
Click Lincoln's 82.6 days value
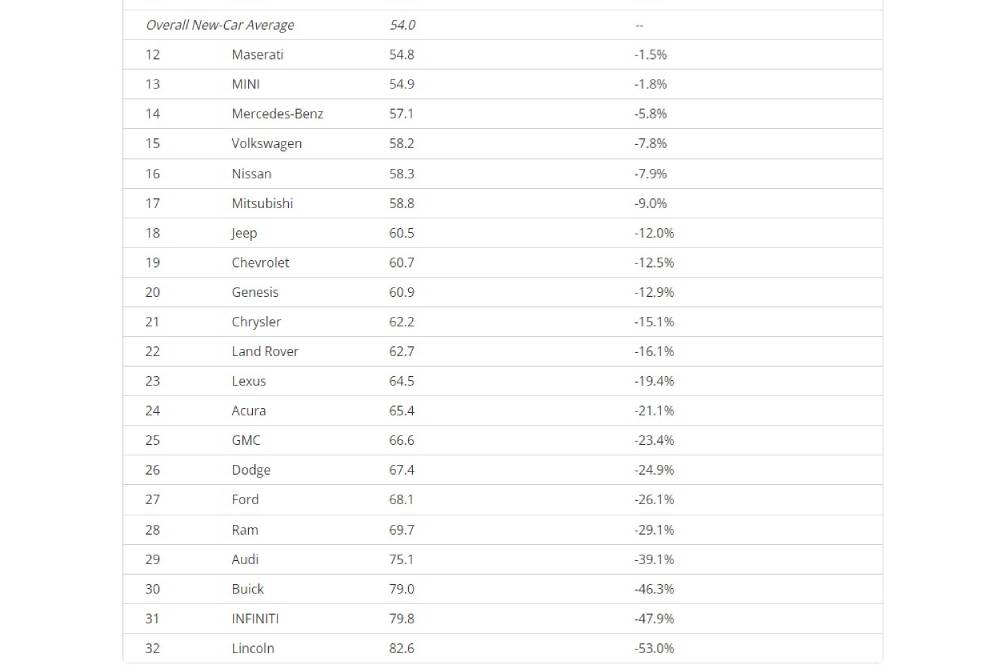[x=401, y=648]
